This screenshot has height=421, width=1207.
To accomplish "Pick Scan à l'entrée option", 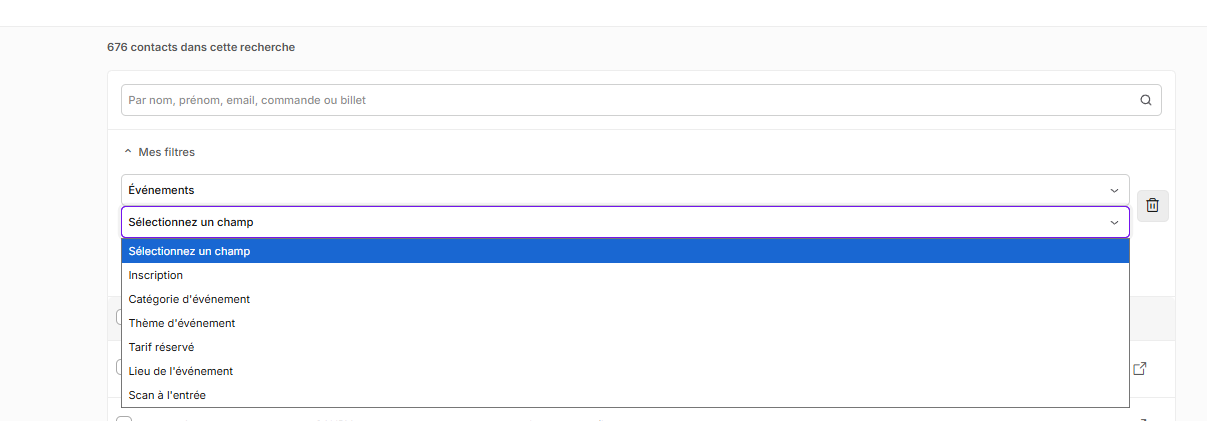I will (625, 395).
